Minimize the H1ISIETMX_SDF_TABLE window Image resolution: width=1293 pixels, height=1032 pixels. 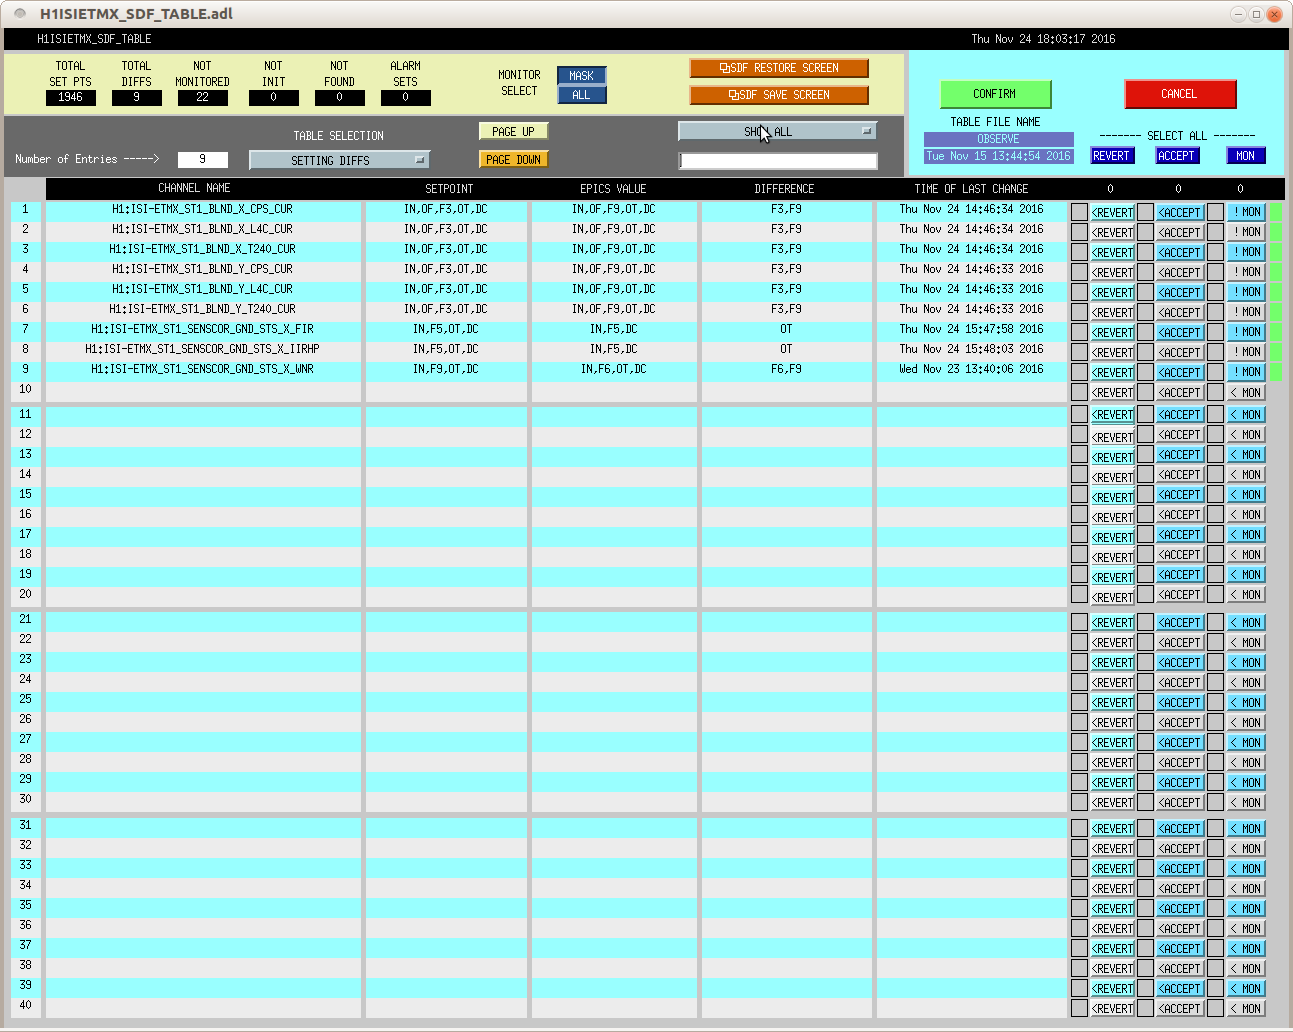[1239, 14]
